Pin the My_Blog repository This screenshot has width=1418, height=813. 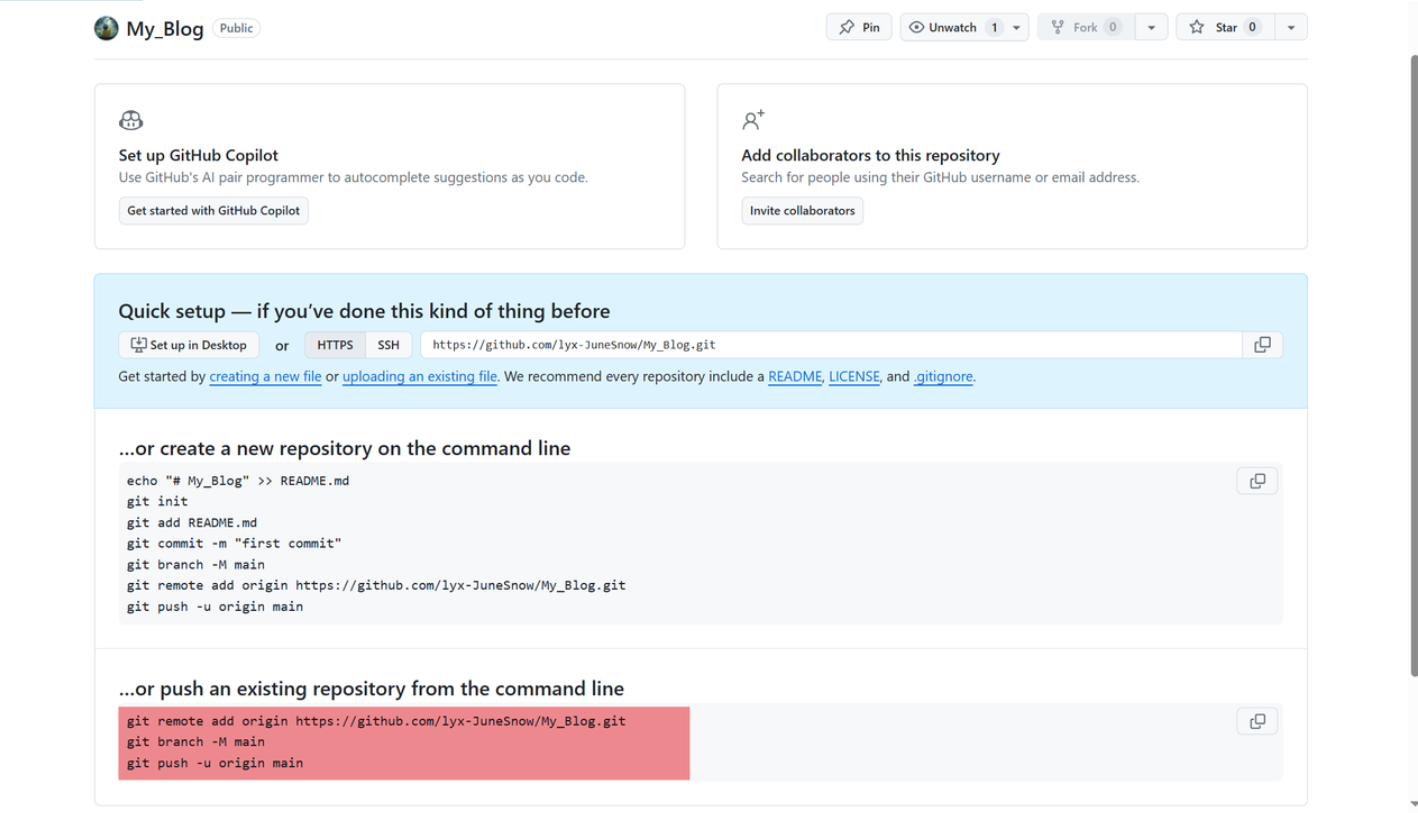tap(859, 27)
